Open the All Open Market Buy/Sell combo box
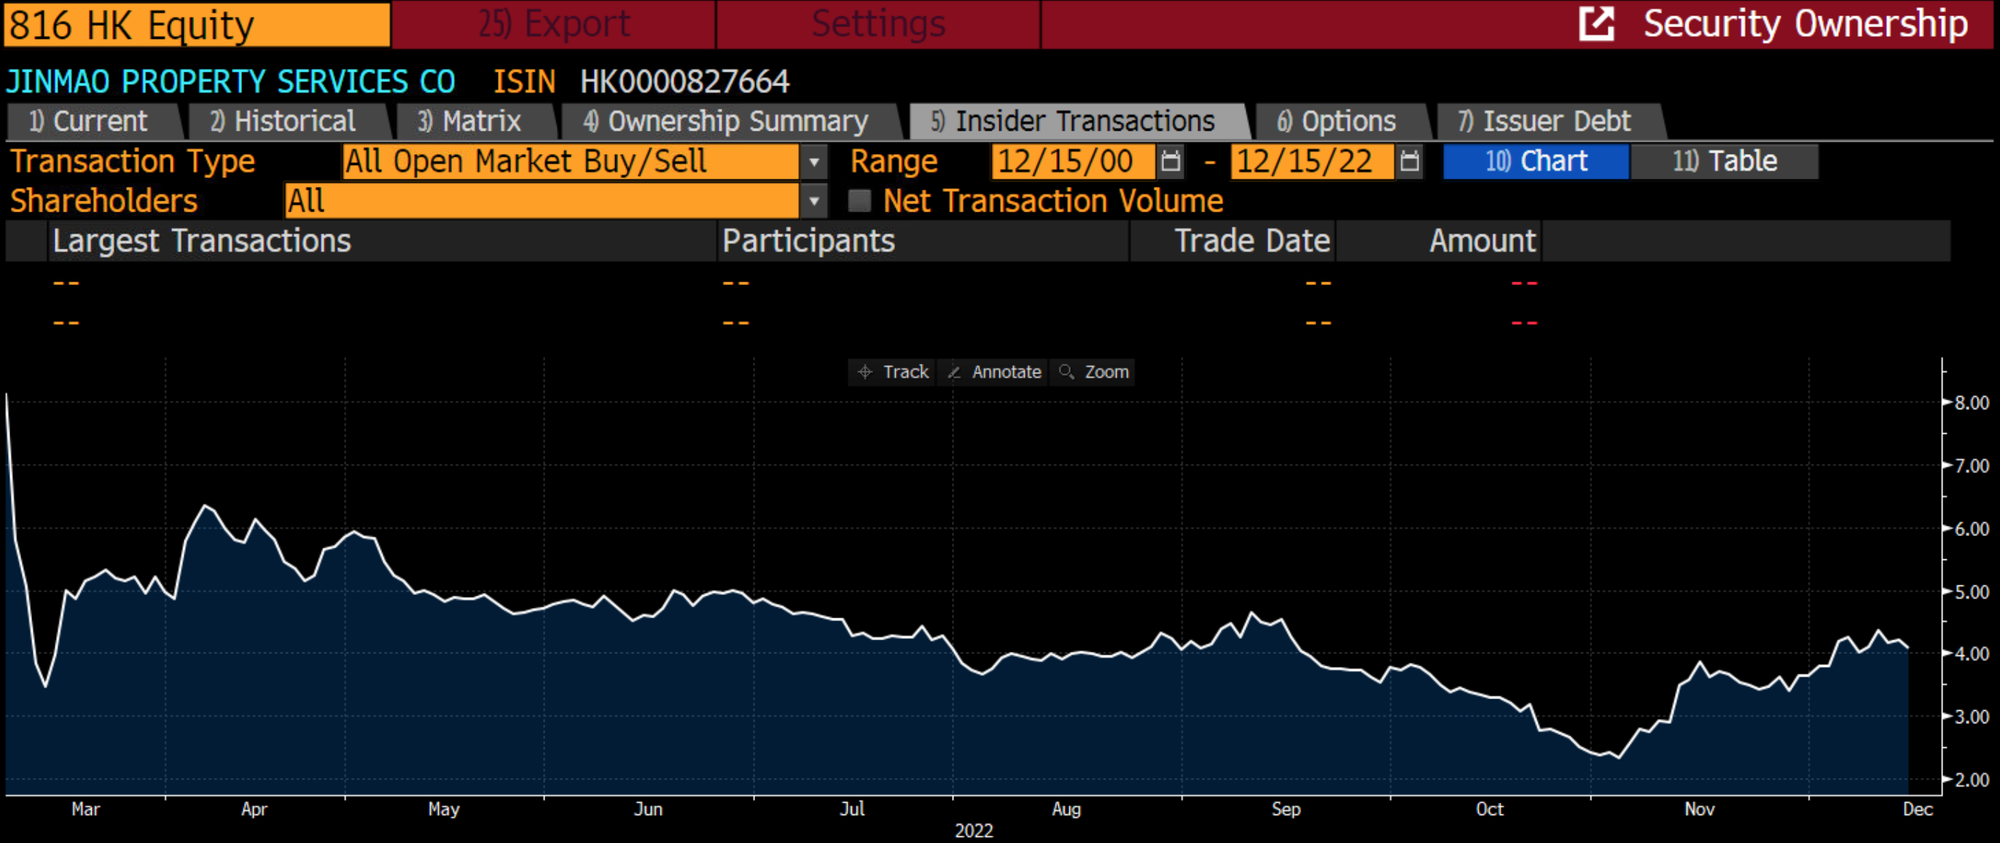 [x=570, y=161]
